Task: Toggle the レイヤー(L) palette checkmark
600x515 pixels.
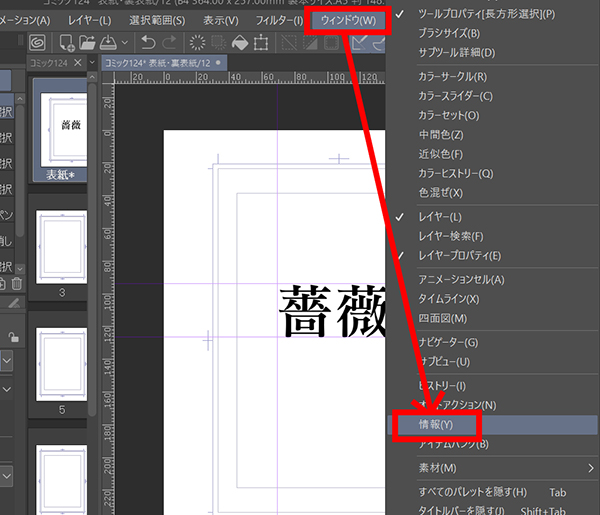Action: pyautogui.click(x=440, y=216)
